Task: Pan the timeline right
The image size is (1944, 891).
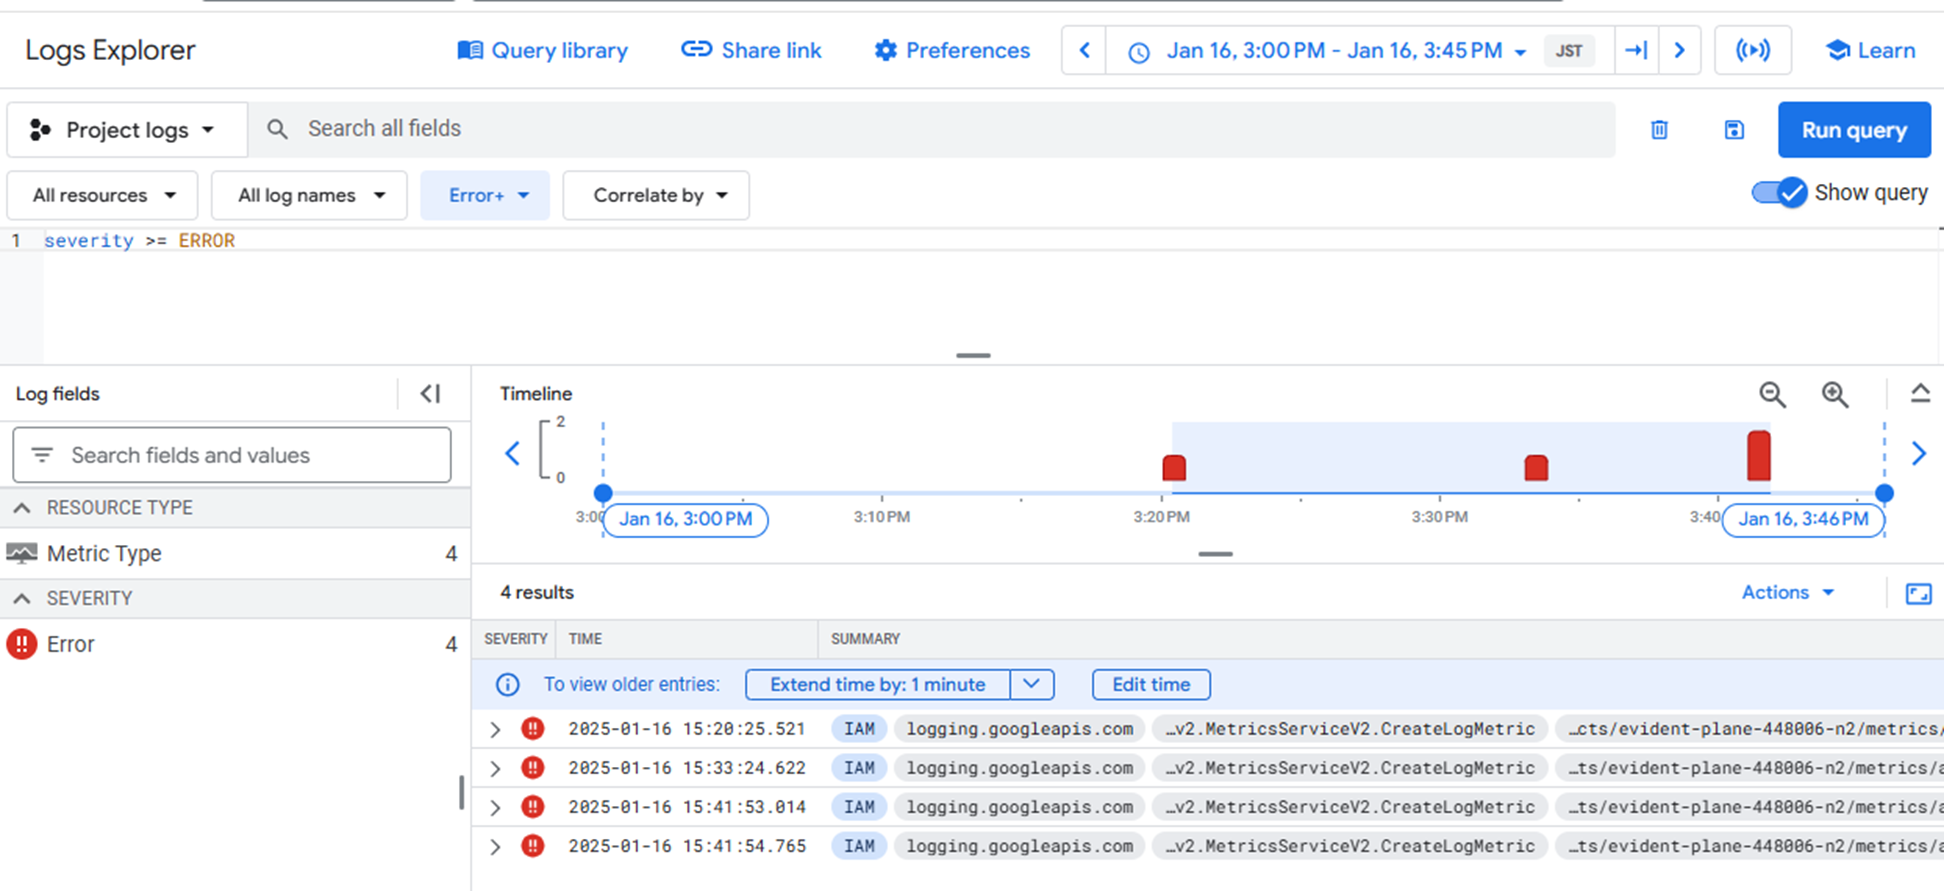Action: 1919,454
